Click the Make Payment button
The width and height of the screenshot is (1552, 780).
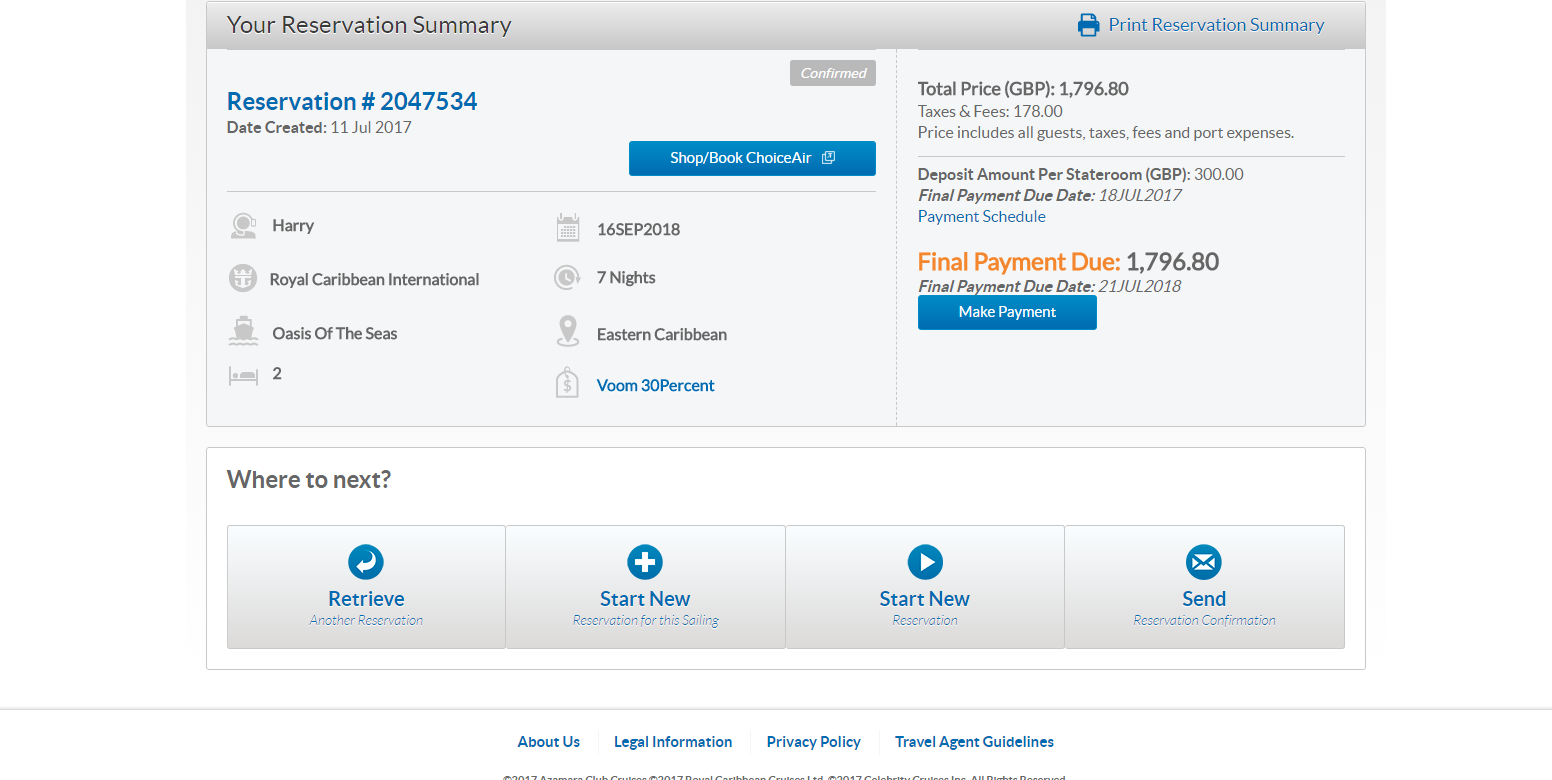1007,312
